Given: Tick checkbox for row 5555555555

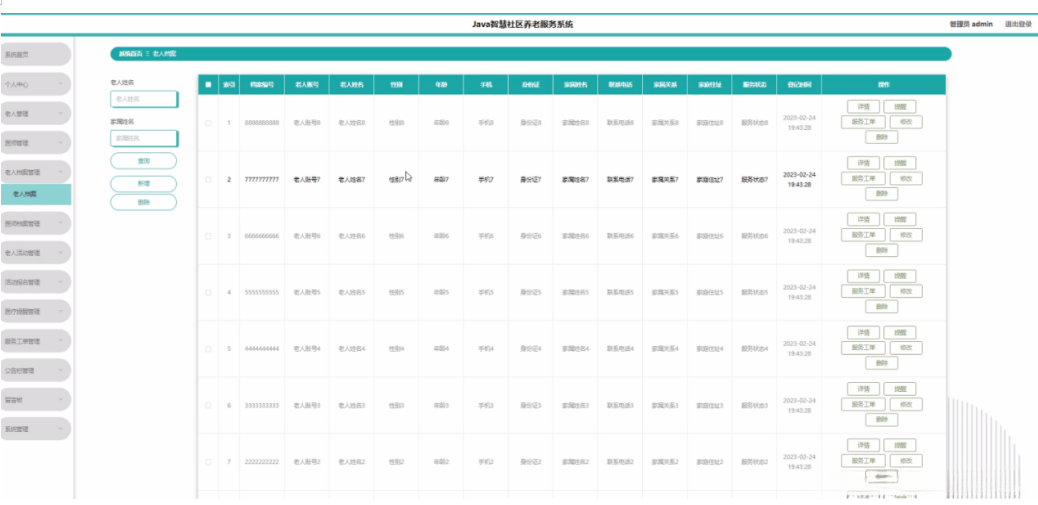Looking at the screenshot, I should 208,293.
